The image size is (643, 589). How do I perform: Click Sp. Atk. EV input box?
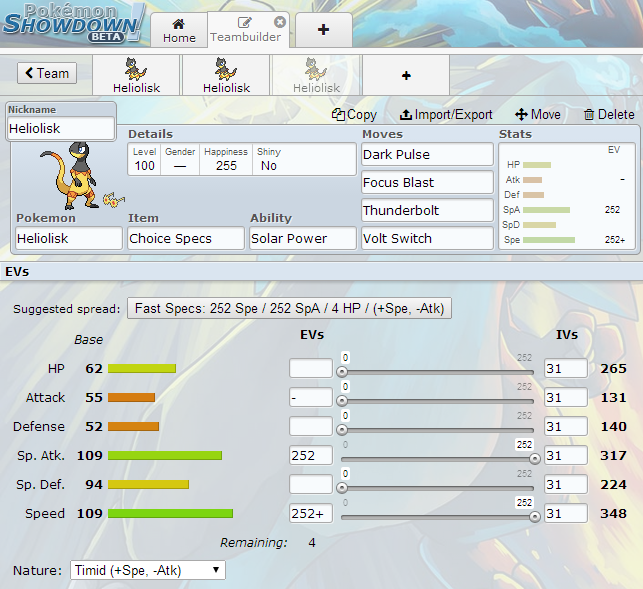coord(311,455)
